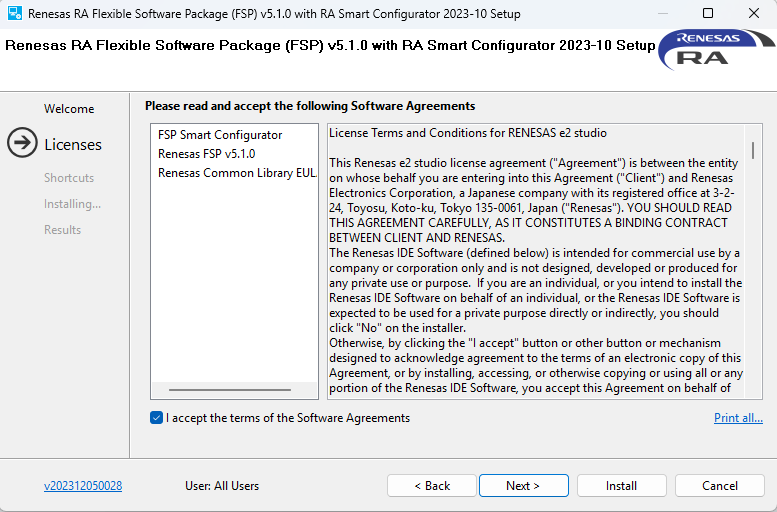Select the Renesas FSP v5.1.0 license
Screen dimensions: 777x512
pos(207,154)
